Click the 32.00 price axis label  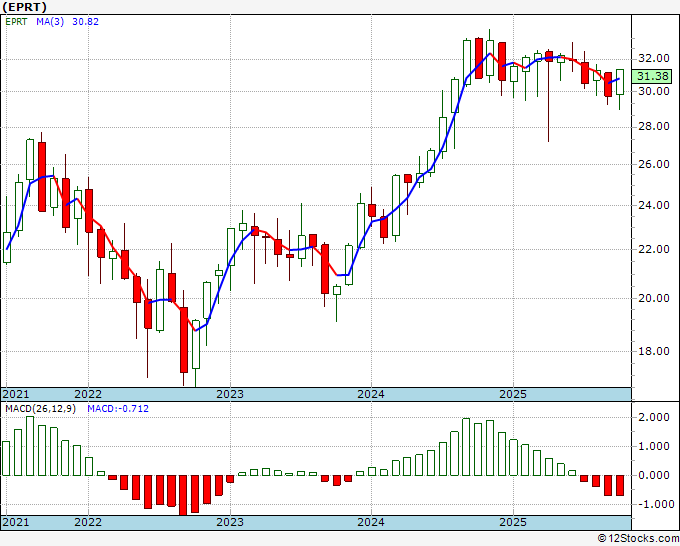click(654, 58)
